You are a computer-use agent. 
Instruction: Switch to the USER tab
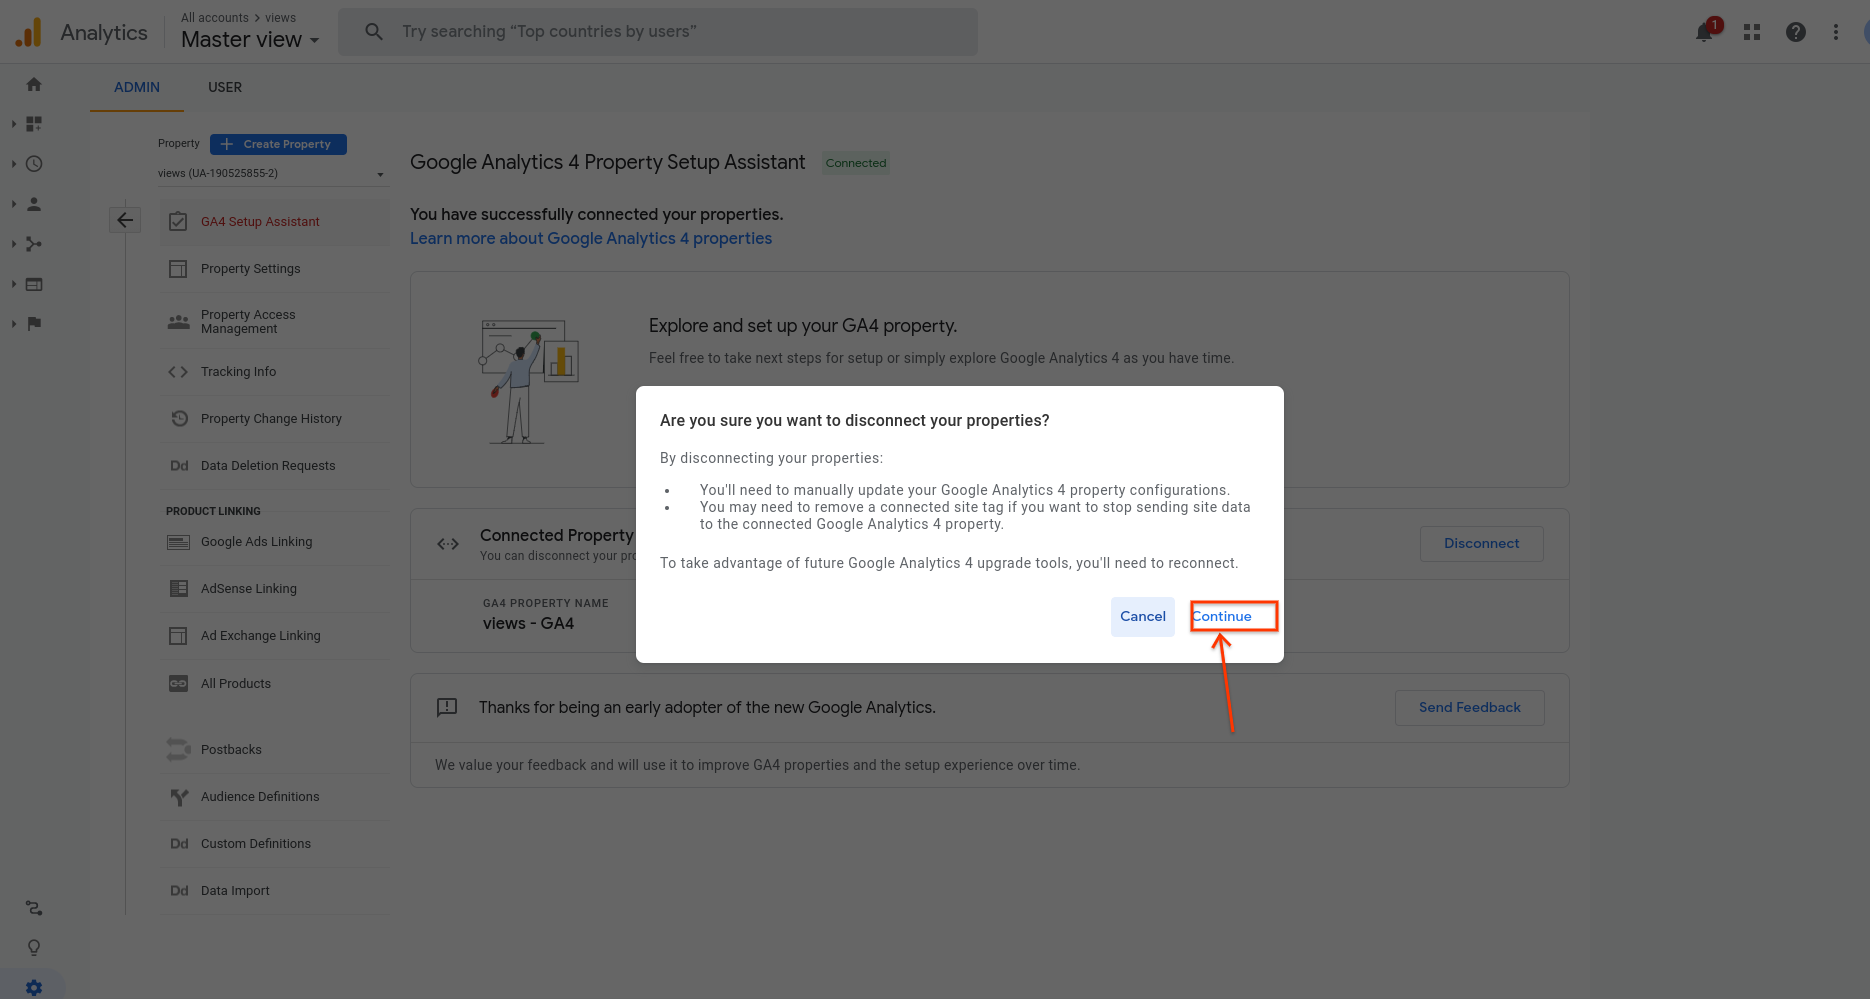click(225, 87)
